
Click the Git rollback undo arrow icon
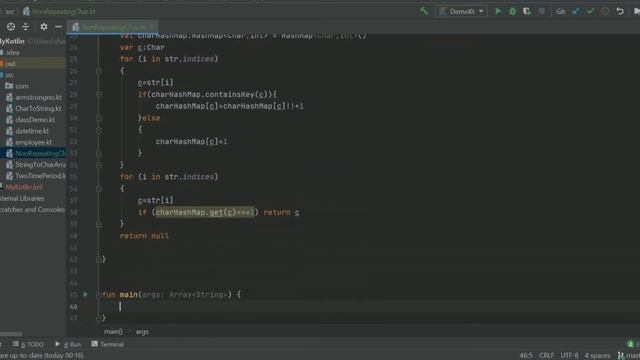(x=620, y=11)
